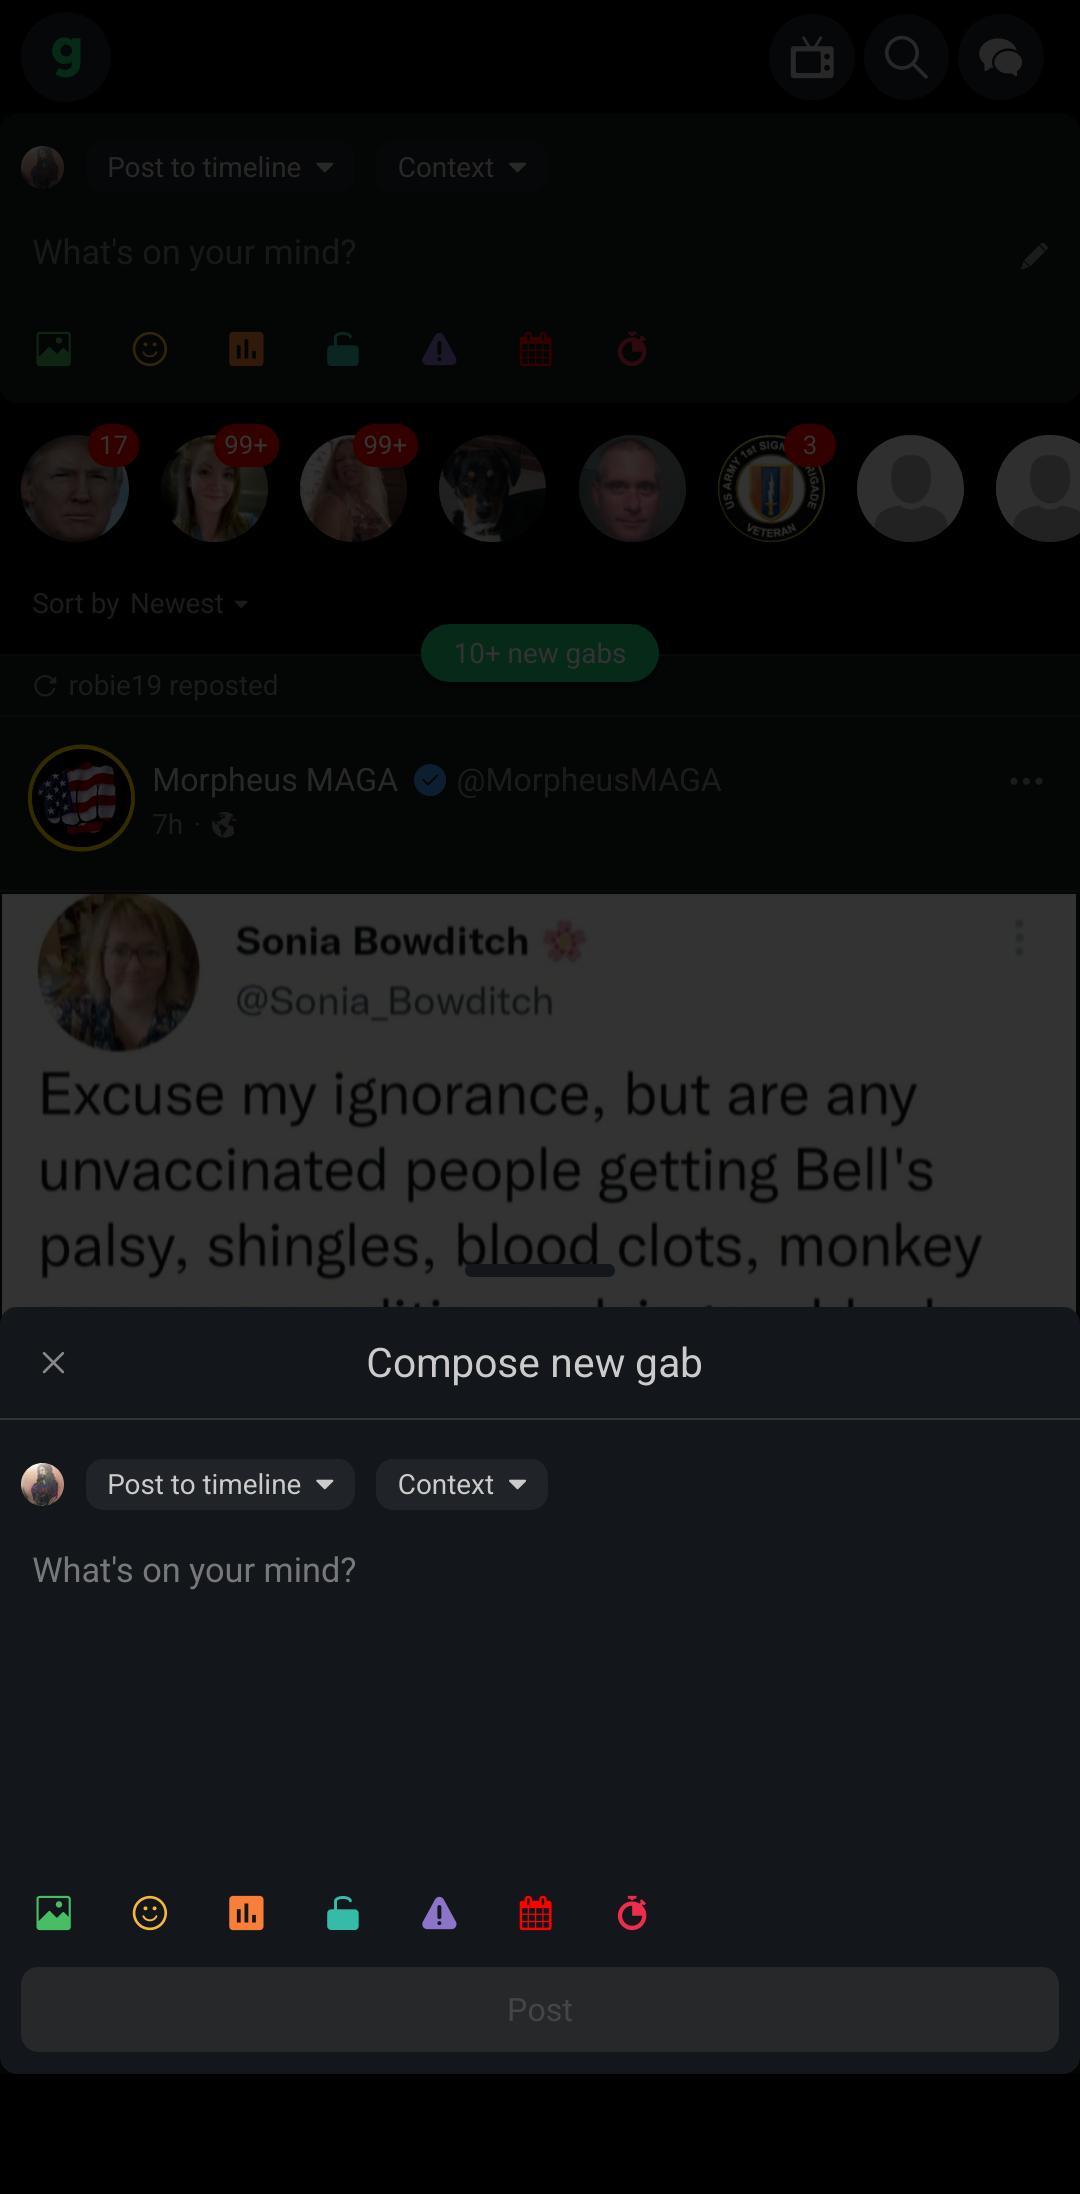1080x2194 pixels.
Task: Open the Post to timeline dropdown
Action: 220,1484
